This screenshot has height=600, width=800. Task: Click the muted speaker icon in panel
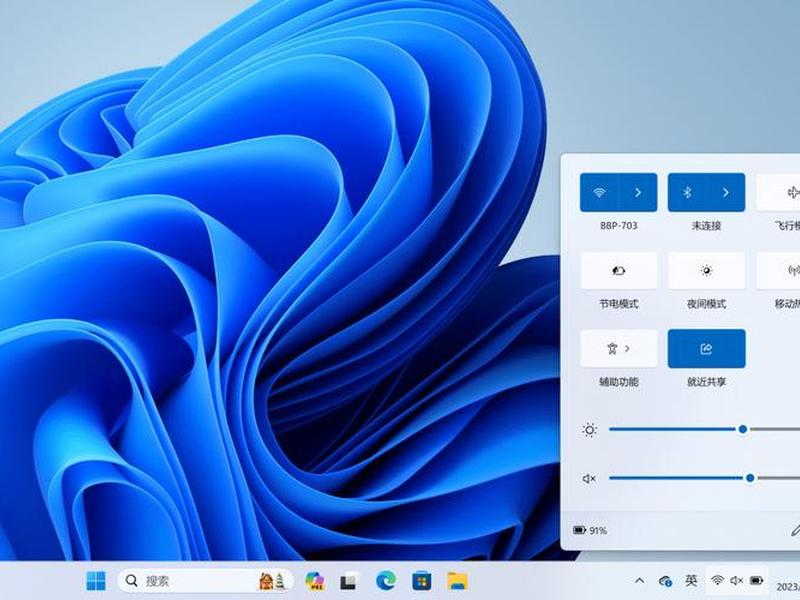pos(589,479)
